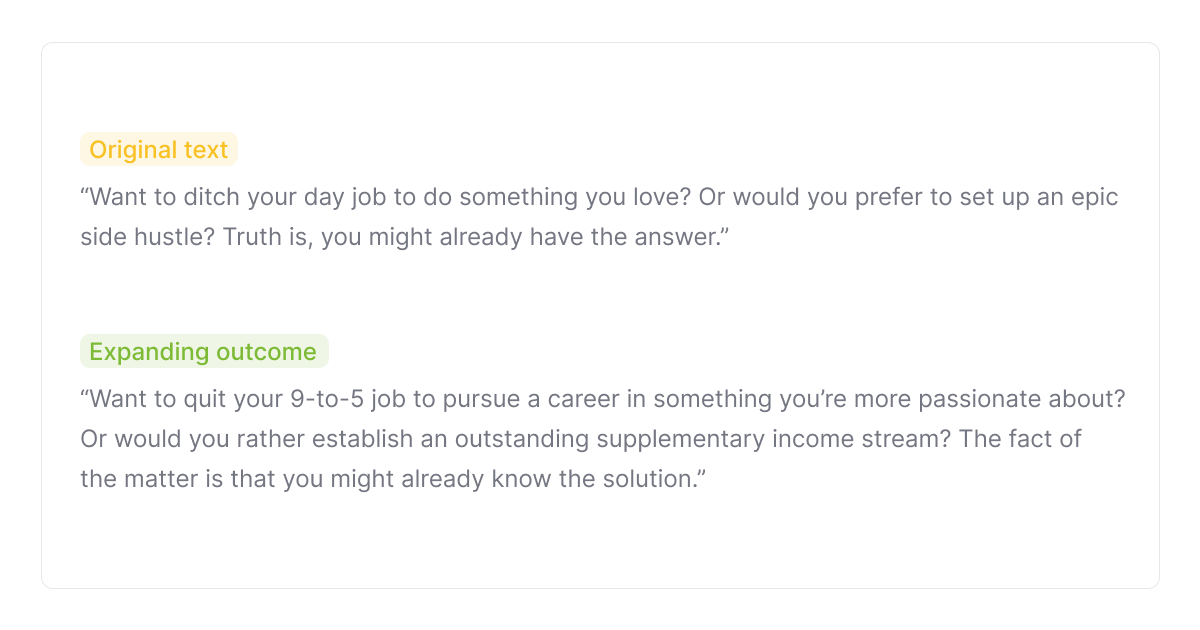The height and width of the screenshot is (630, 1200).
Task: Click the green "Expanding outcome" label
Action: (203, 352)
